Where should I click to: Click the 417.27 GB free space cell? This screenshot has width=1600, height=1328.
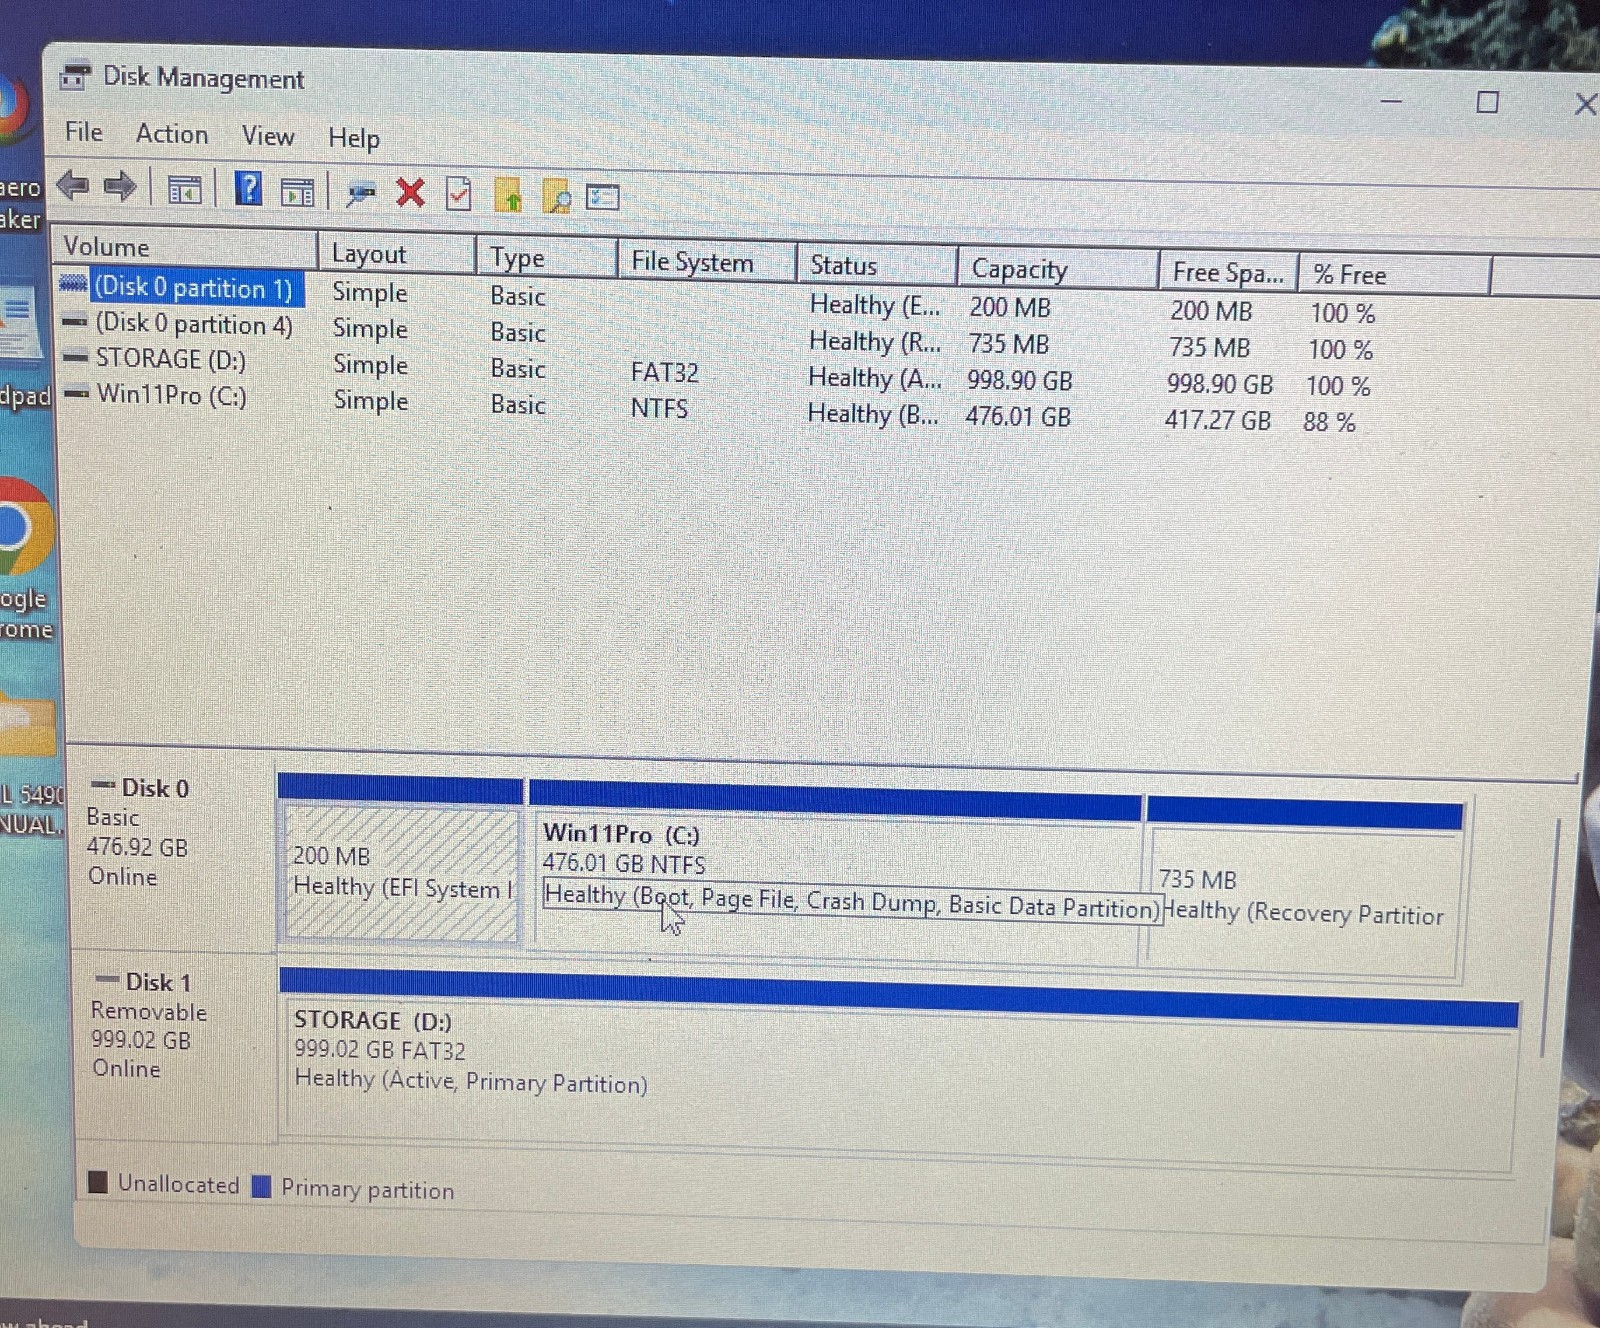click(x=1217, y=420)
